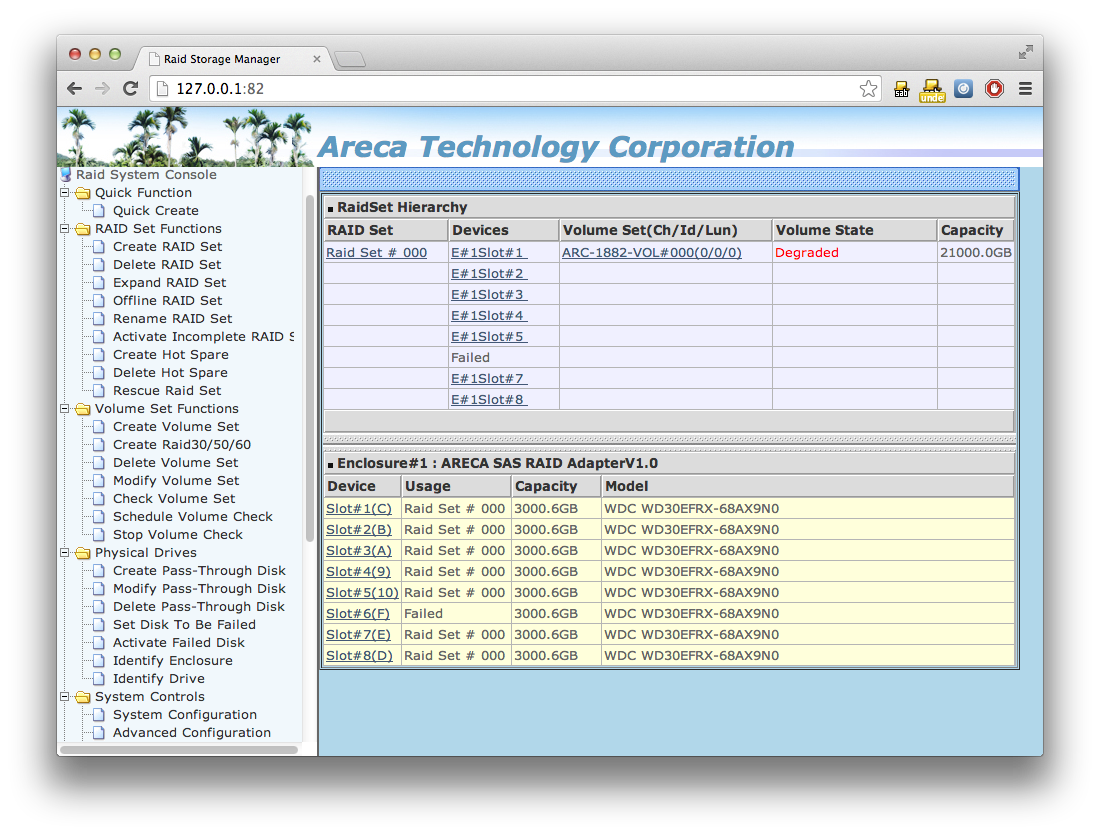Image resolution: width=1100 pixels, height=835 pixels.
Task: Open Create Volume Set
Action: 176,427
